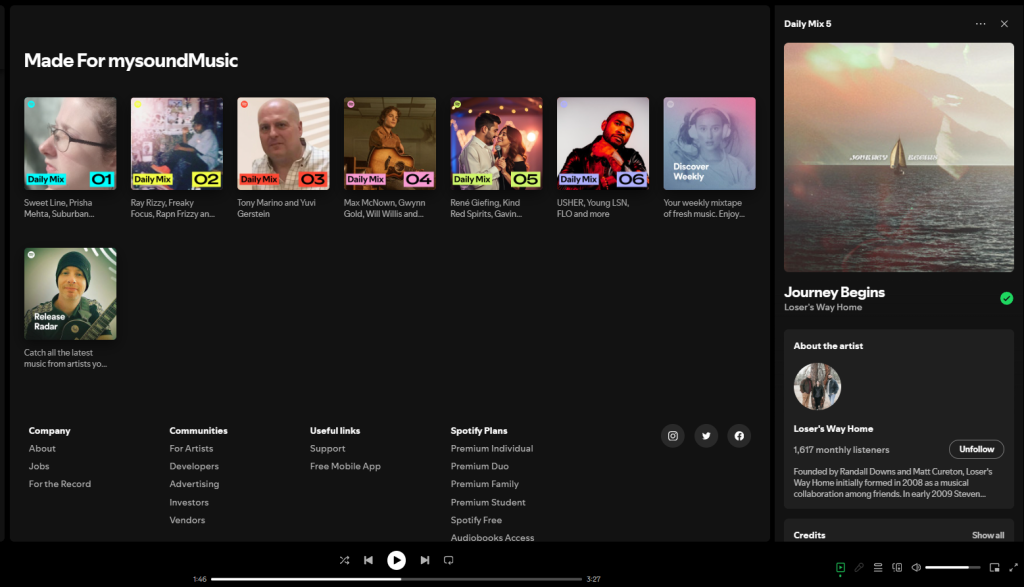Open the Discover Weekly playlist
The width and height of the screenshot is (1024, 587).
tap(709, 144)
